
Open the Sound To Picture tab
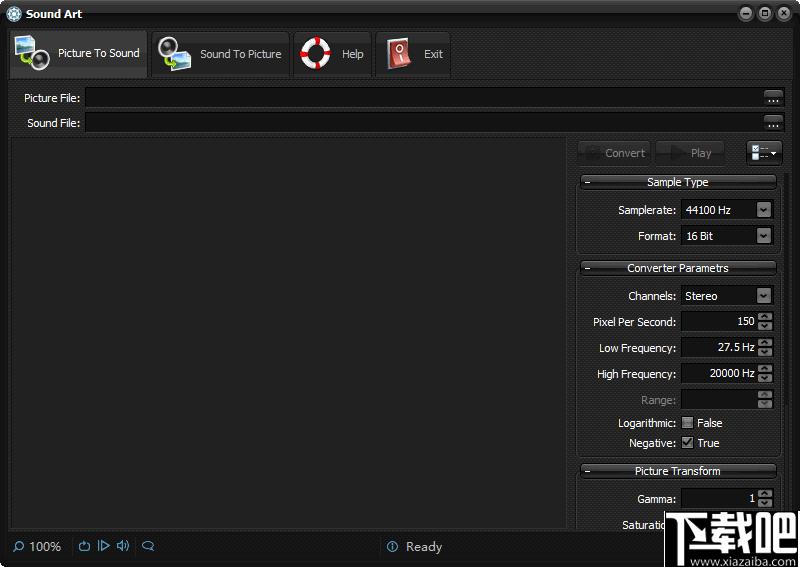click(220, 54)
